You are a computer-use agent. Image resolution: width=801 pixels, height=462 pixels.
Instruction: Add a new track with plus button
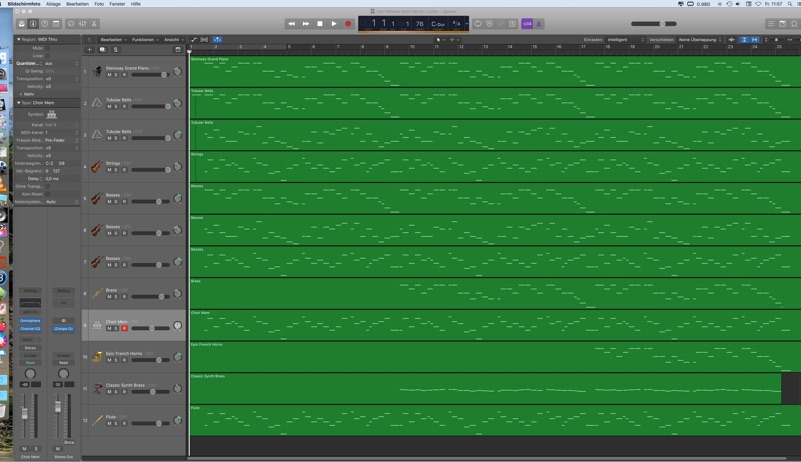(x=89, y=50)
